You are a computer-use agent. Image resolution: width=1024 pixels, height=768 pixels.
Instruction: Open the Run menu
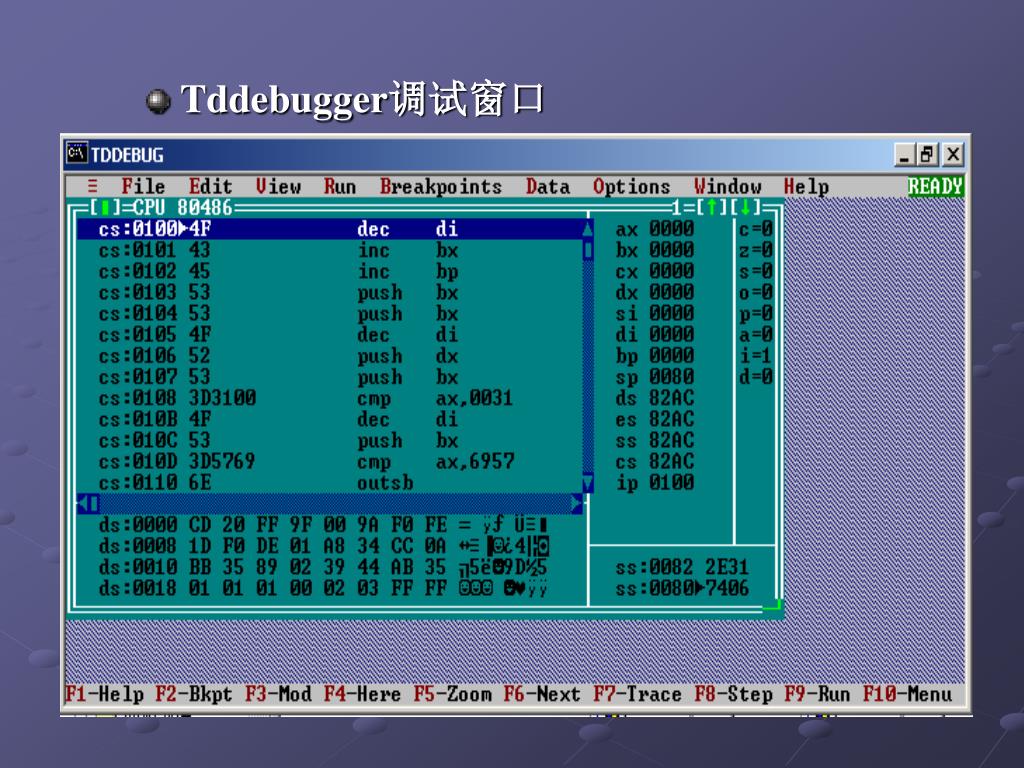point(340,186)
